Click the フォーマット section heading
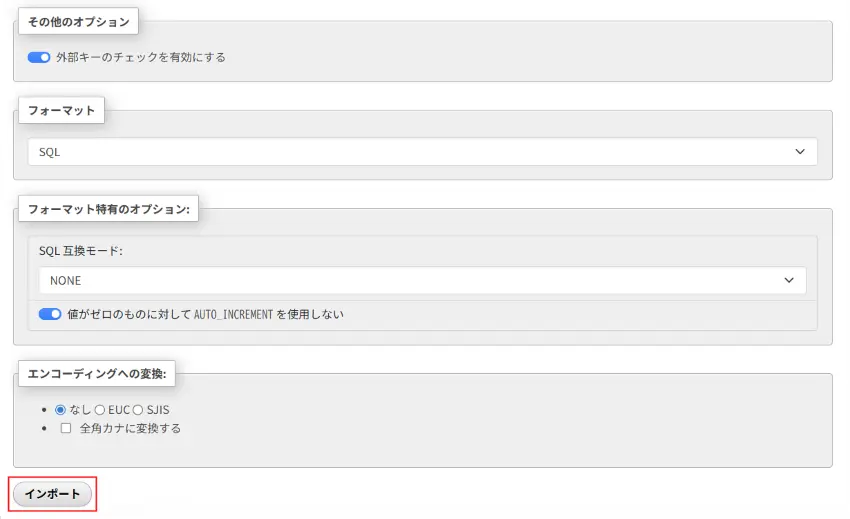 tap(61, 111)
